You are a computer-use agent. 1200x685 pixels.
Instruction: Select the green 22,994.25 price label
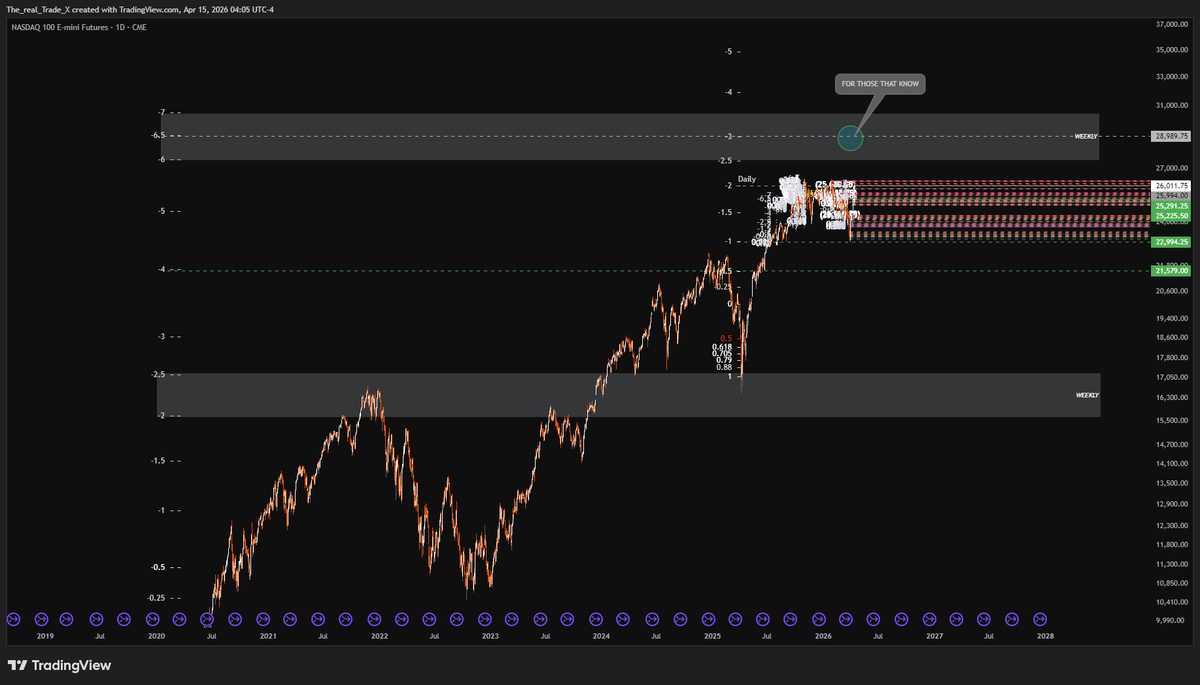(x=1170, y=241)
